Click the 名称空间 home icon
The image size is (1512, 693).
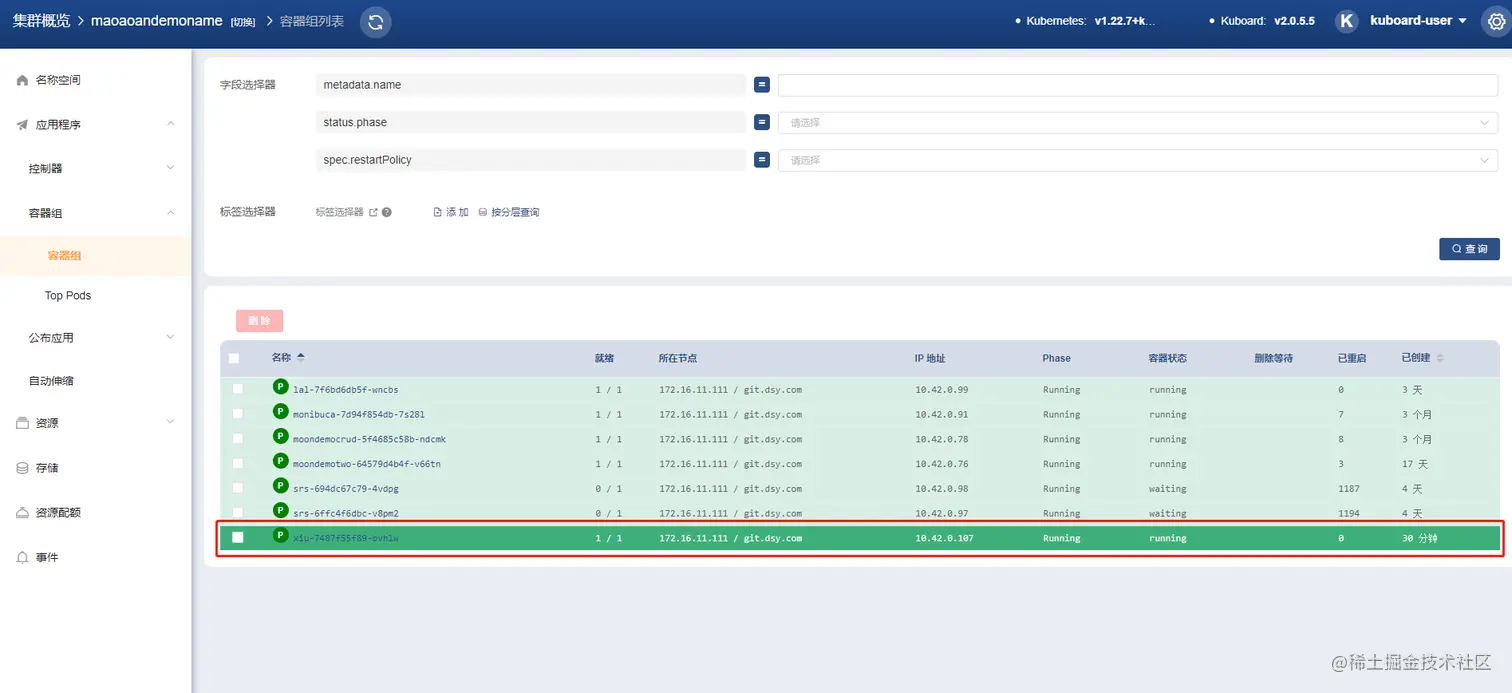tap(22, 80)
